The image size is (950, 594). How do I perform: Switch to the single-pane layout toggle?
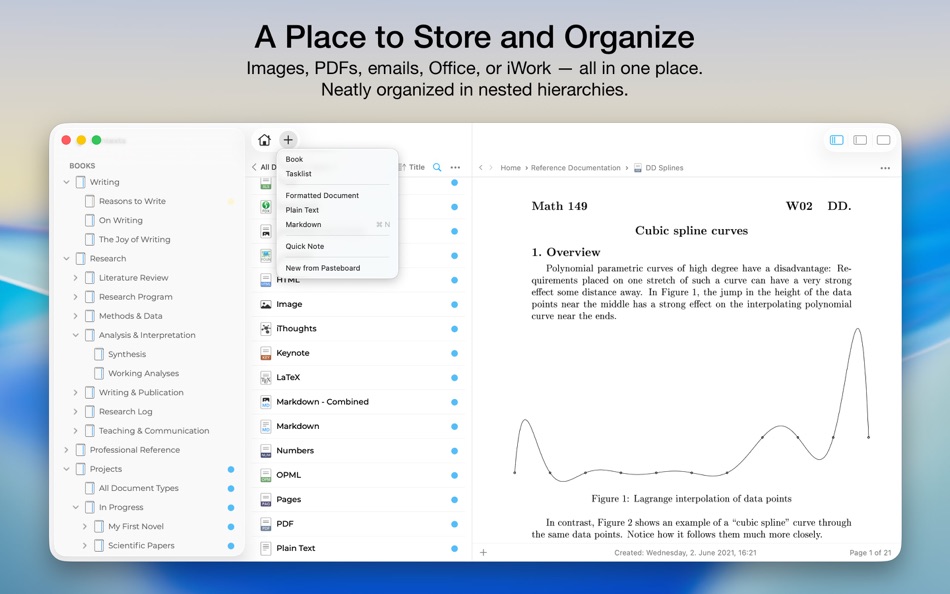click(x=882, y=140)
